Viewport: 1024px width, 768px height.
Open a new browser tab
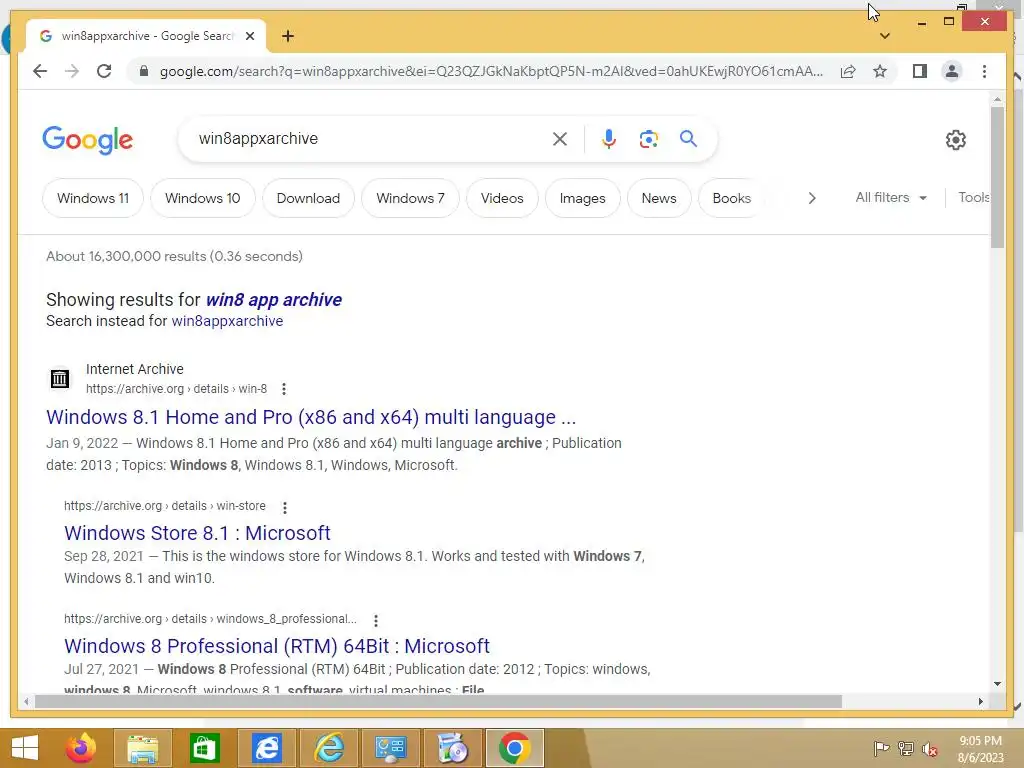click(287, 36)
